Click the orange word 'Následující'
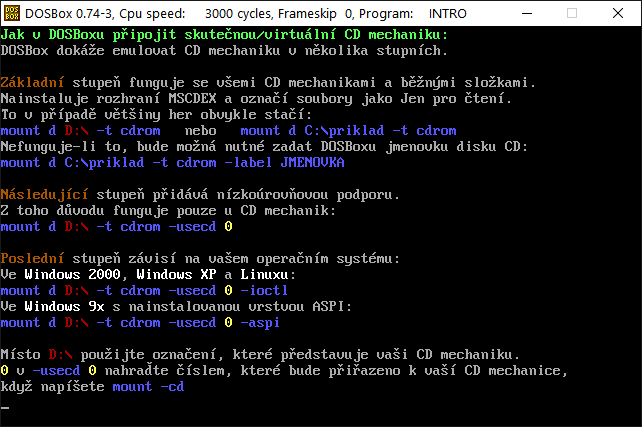Image resolution: width=642 pixels, height=427 pixels. (x=44, y=194)
